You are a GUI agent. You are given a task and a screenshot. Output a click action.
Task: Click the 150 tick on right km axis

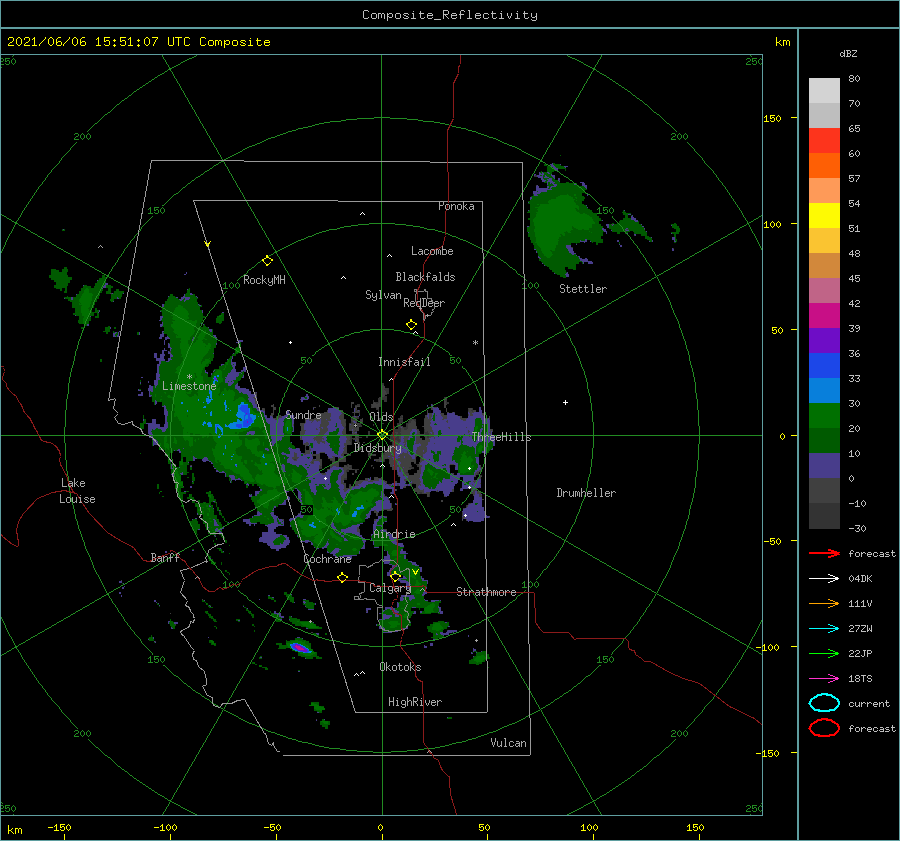[x=772, y=118]
